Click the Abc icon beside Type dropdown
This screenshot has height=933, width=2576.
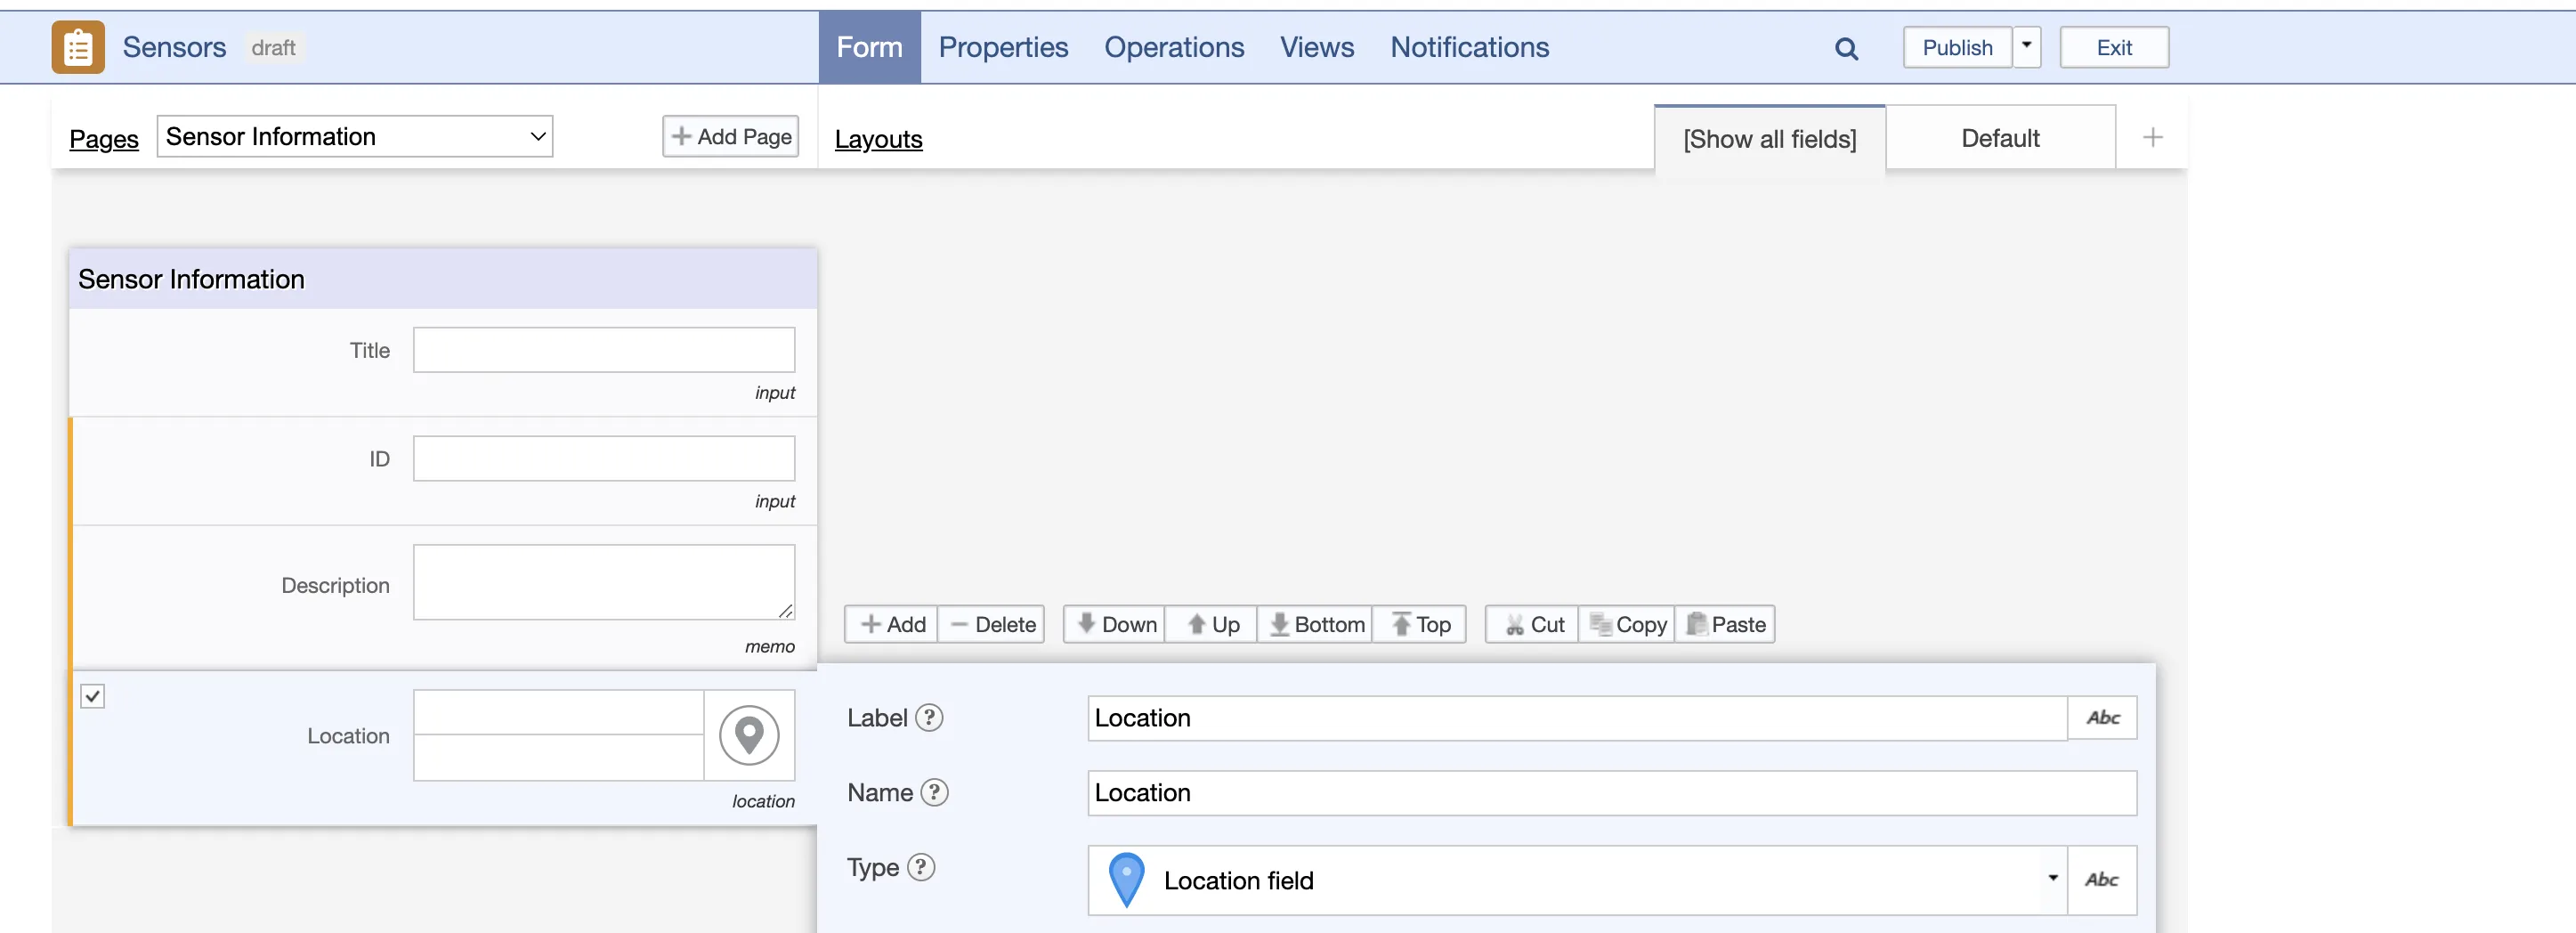pos(2101,880)
